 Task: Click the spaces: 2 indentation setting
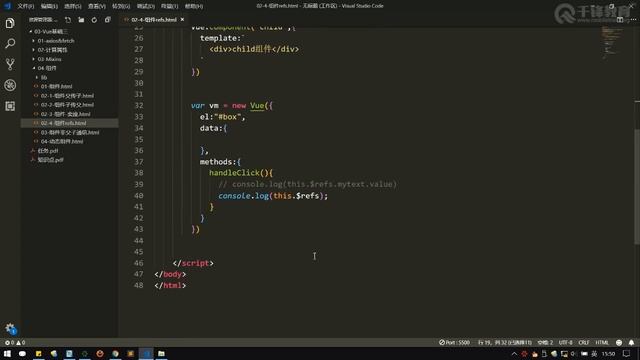pyautogui.click(x=545, y=342)
